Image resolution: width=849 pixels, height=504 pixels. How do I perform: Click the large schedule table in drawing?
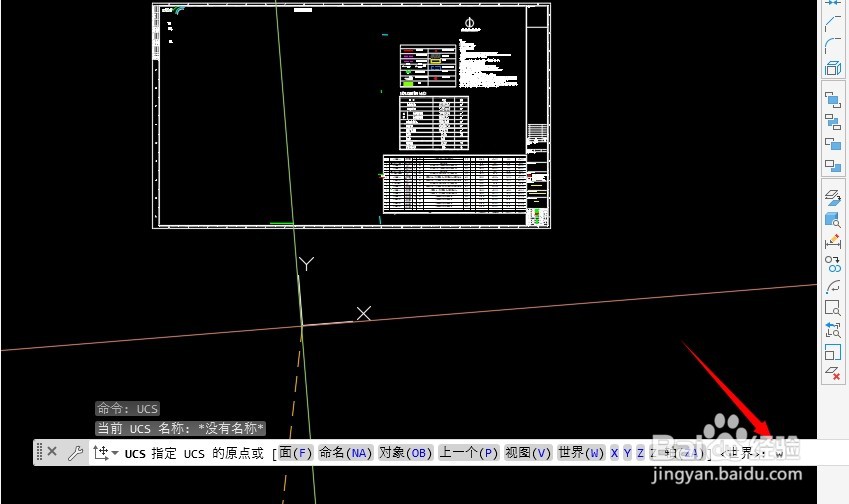tap(454, 184)
